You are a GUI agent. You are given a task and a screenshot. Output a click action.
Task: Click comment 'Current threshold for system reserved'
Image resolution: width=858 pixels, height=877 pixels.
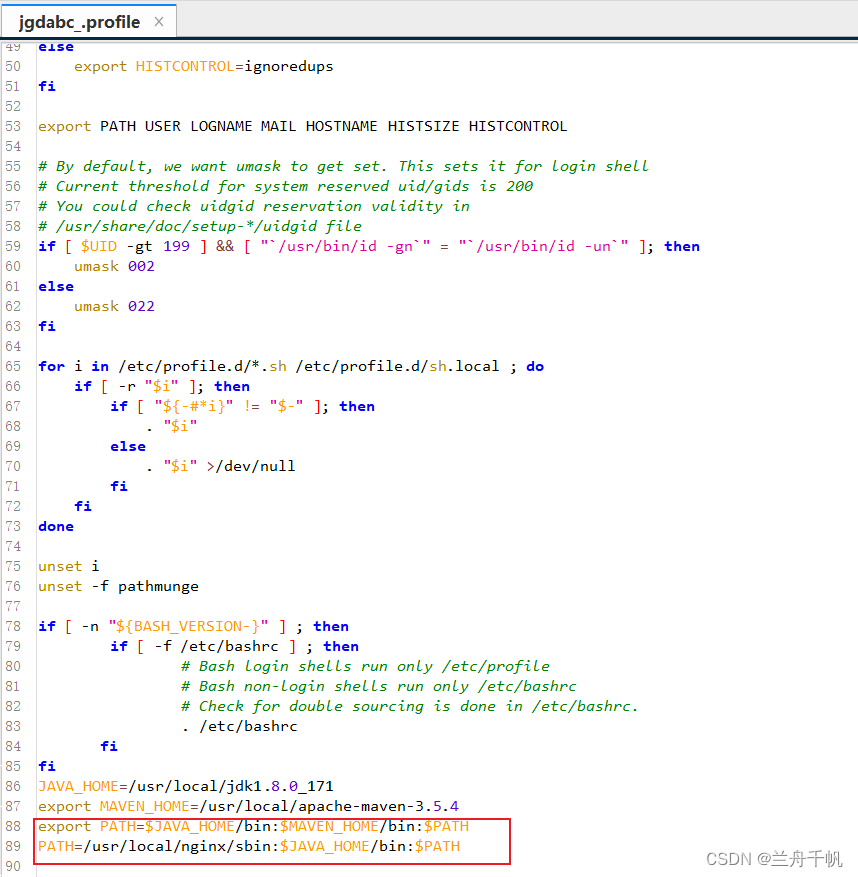click(x=222, y=186)
